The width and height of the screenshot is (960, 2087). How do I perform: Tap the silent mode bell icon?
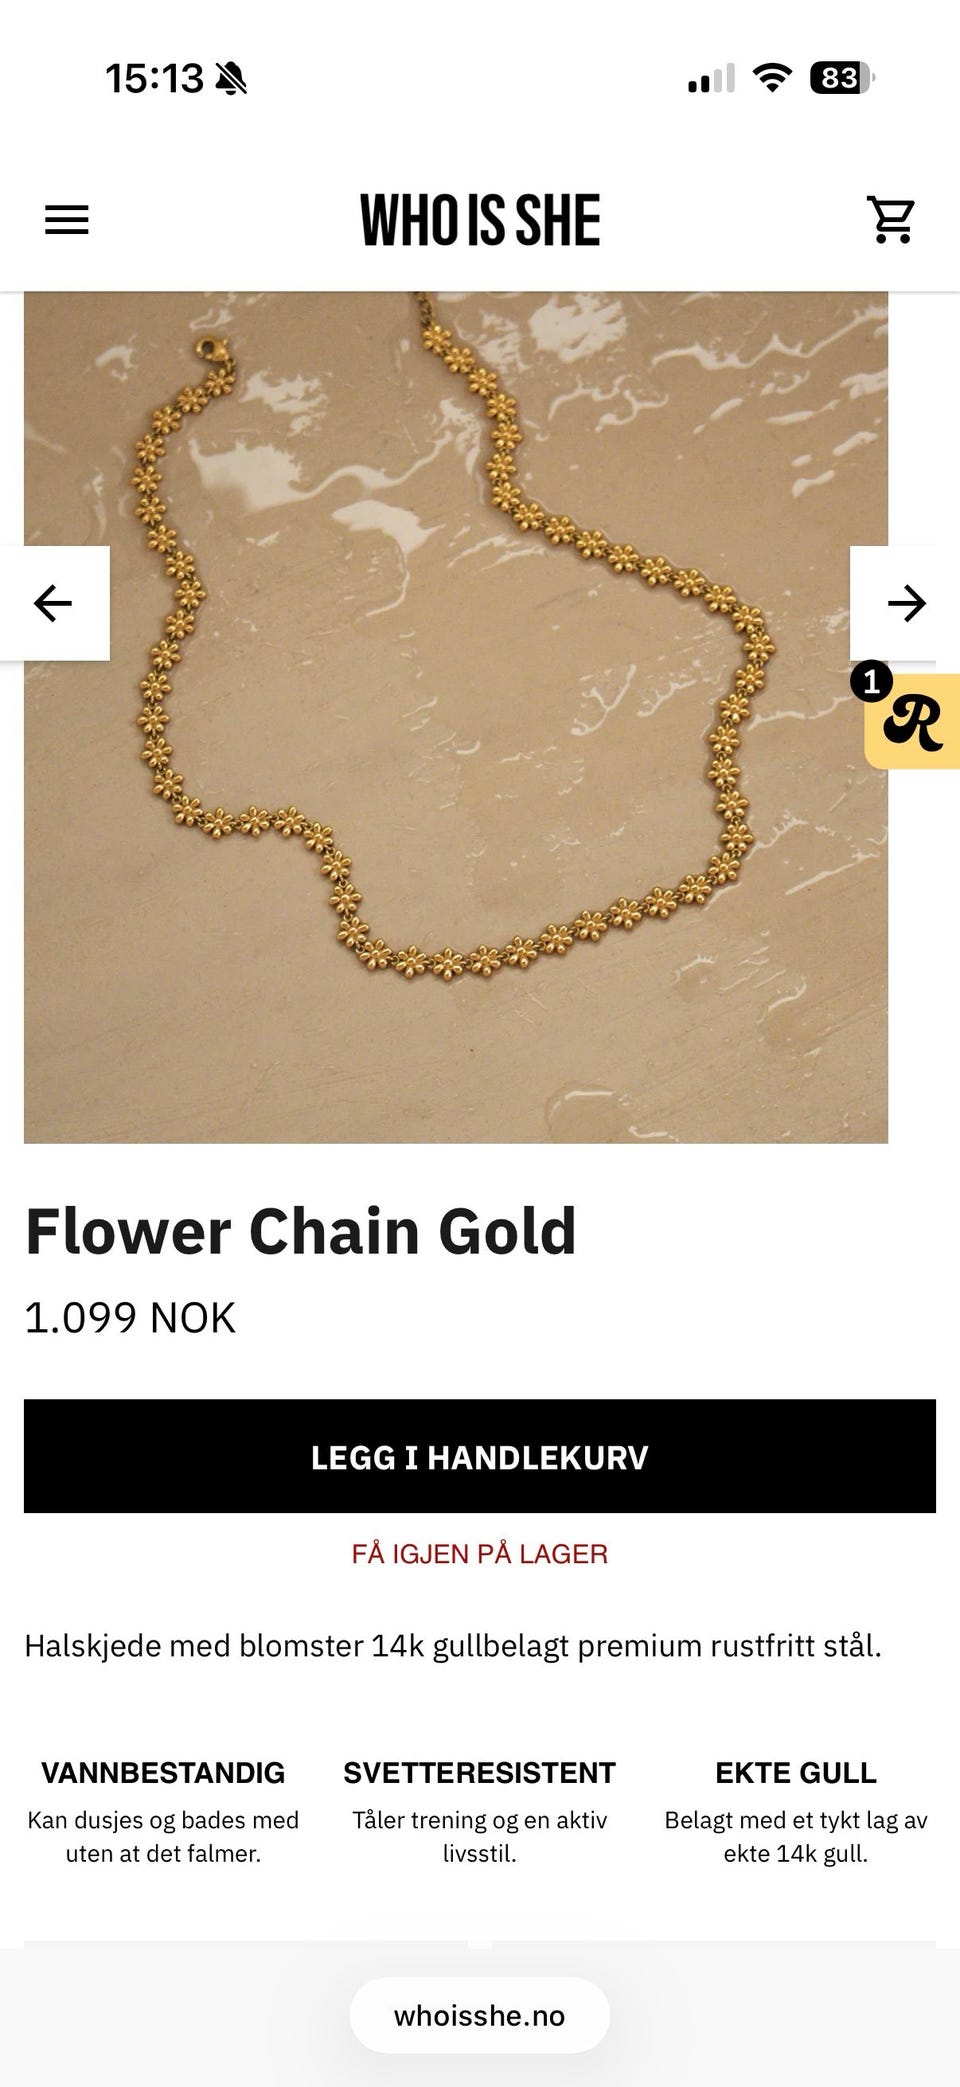point(231,78)
